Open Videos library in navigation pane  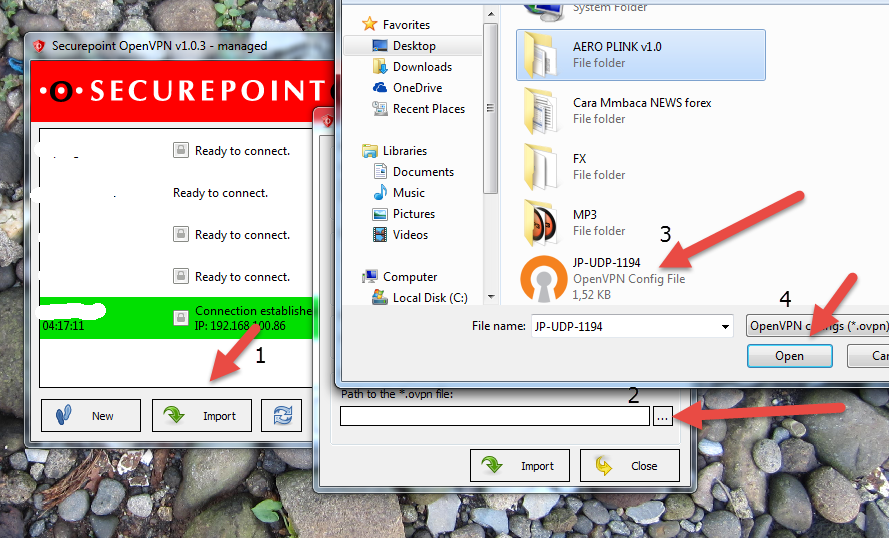coord(400,235)
